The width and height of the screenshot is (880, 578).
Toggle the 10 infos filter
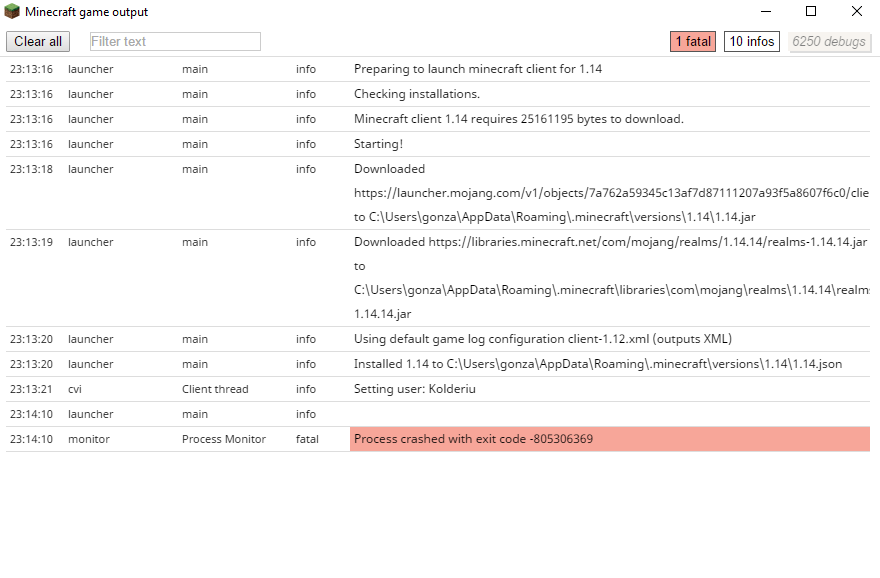pos(751,41)
